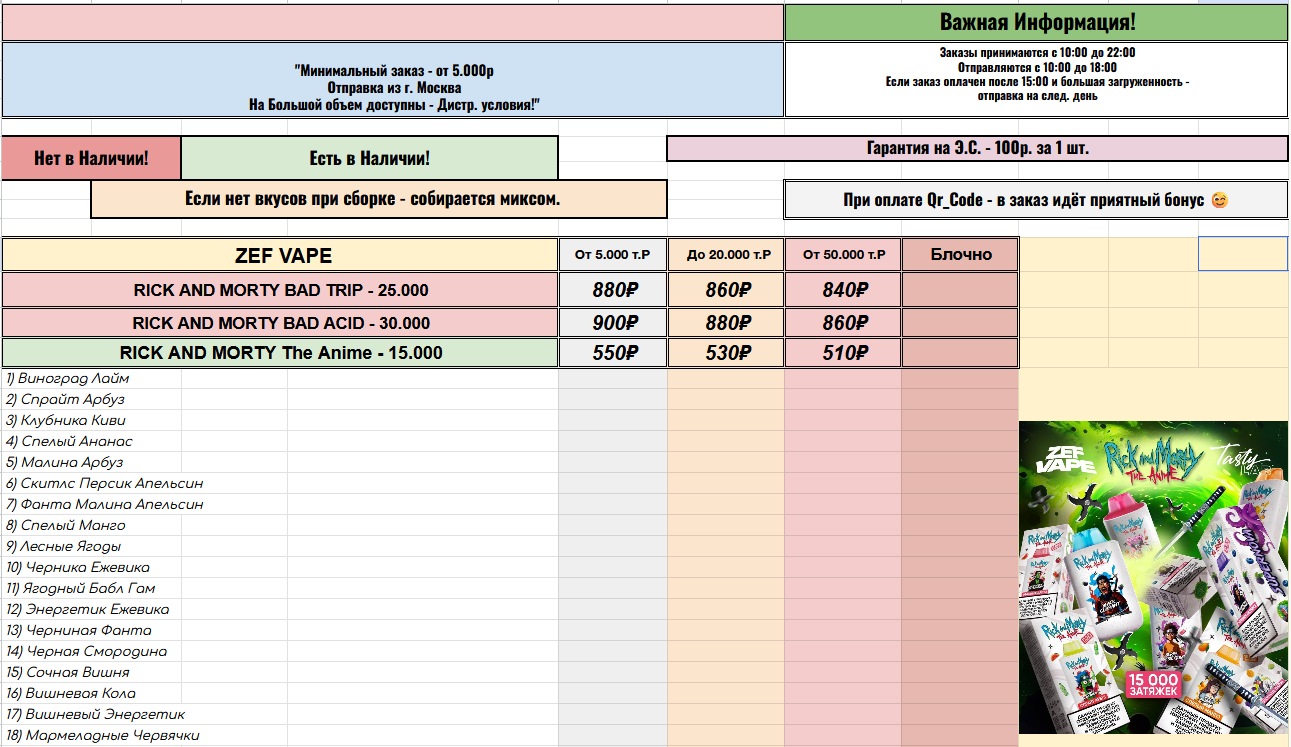
Task: Open the Rick and Morty product image
Action: [1154, 578]
